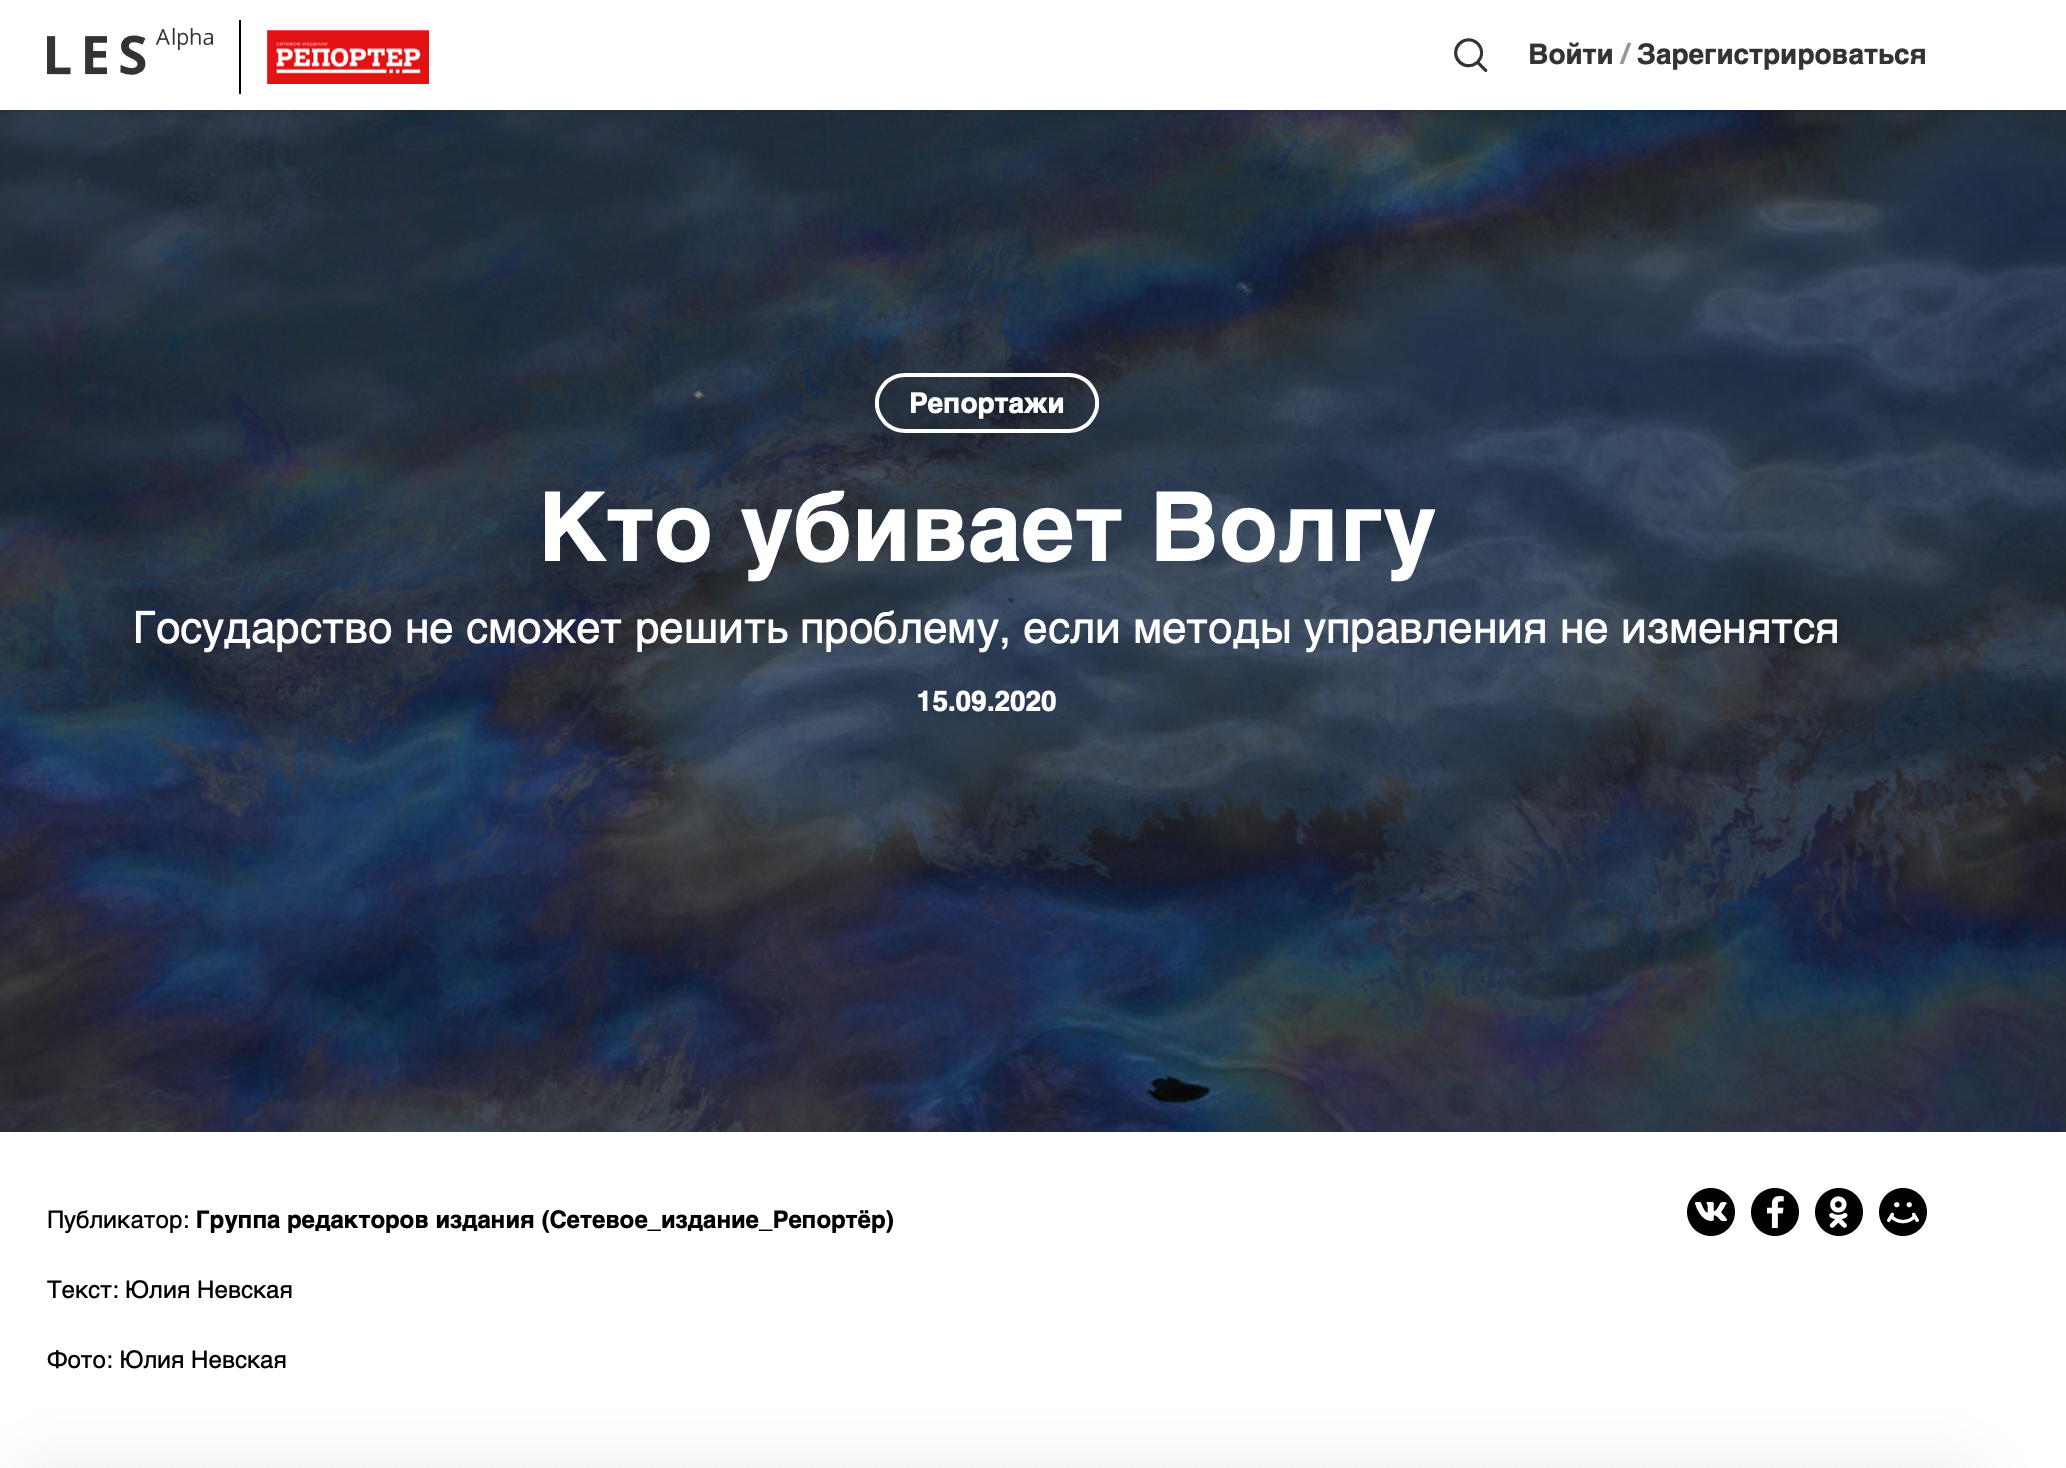
Task: Click the Сетевое_издание_Репортёр publisher name
Action: 718,1219
